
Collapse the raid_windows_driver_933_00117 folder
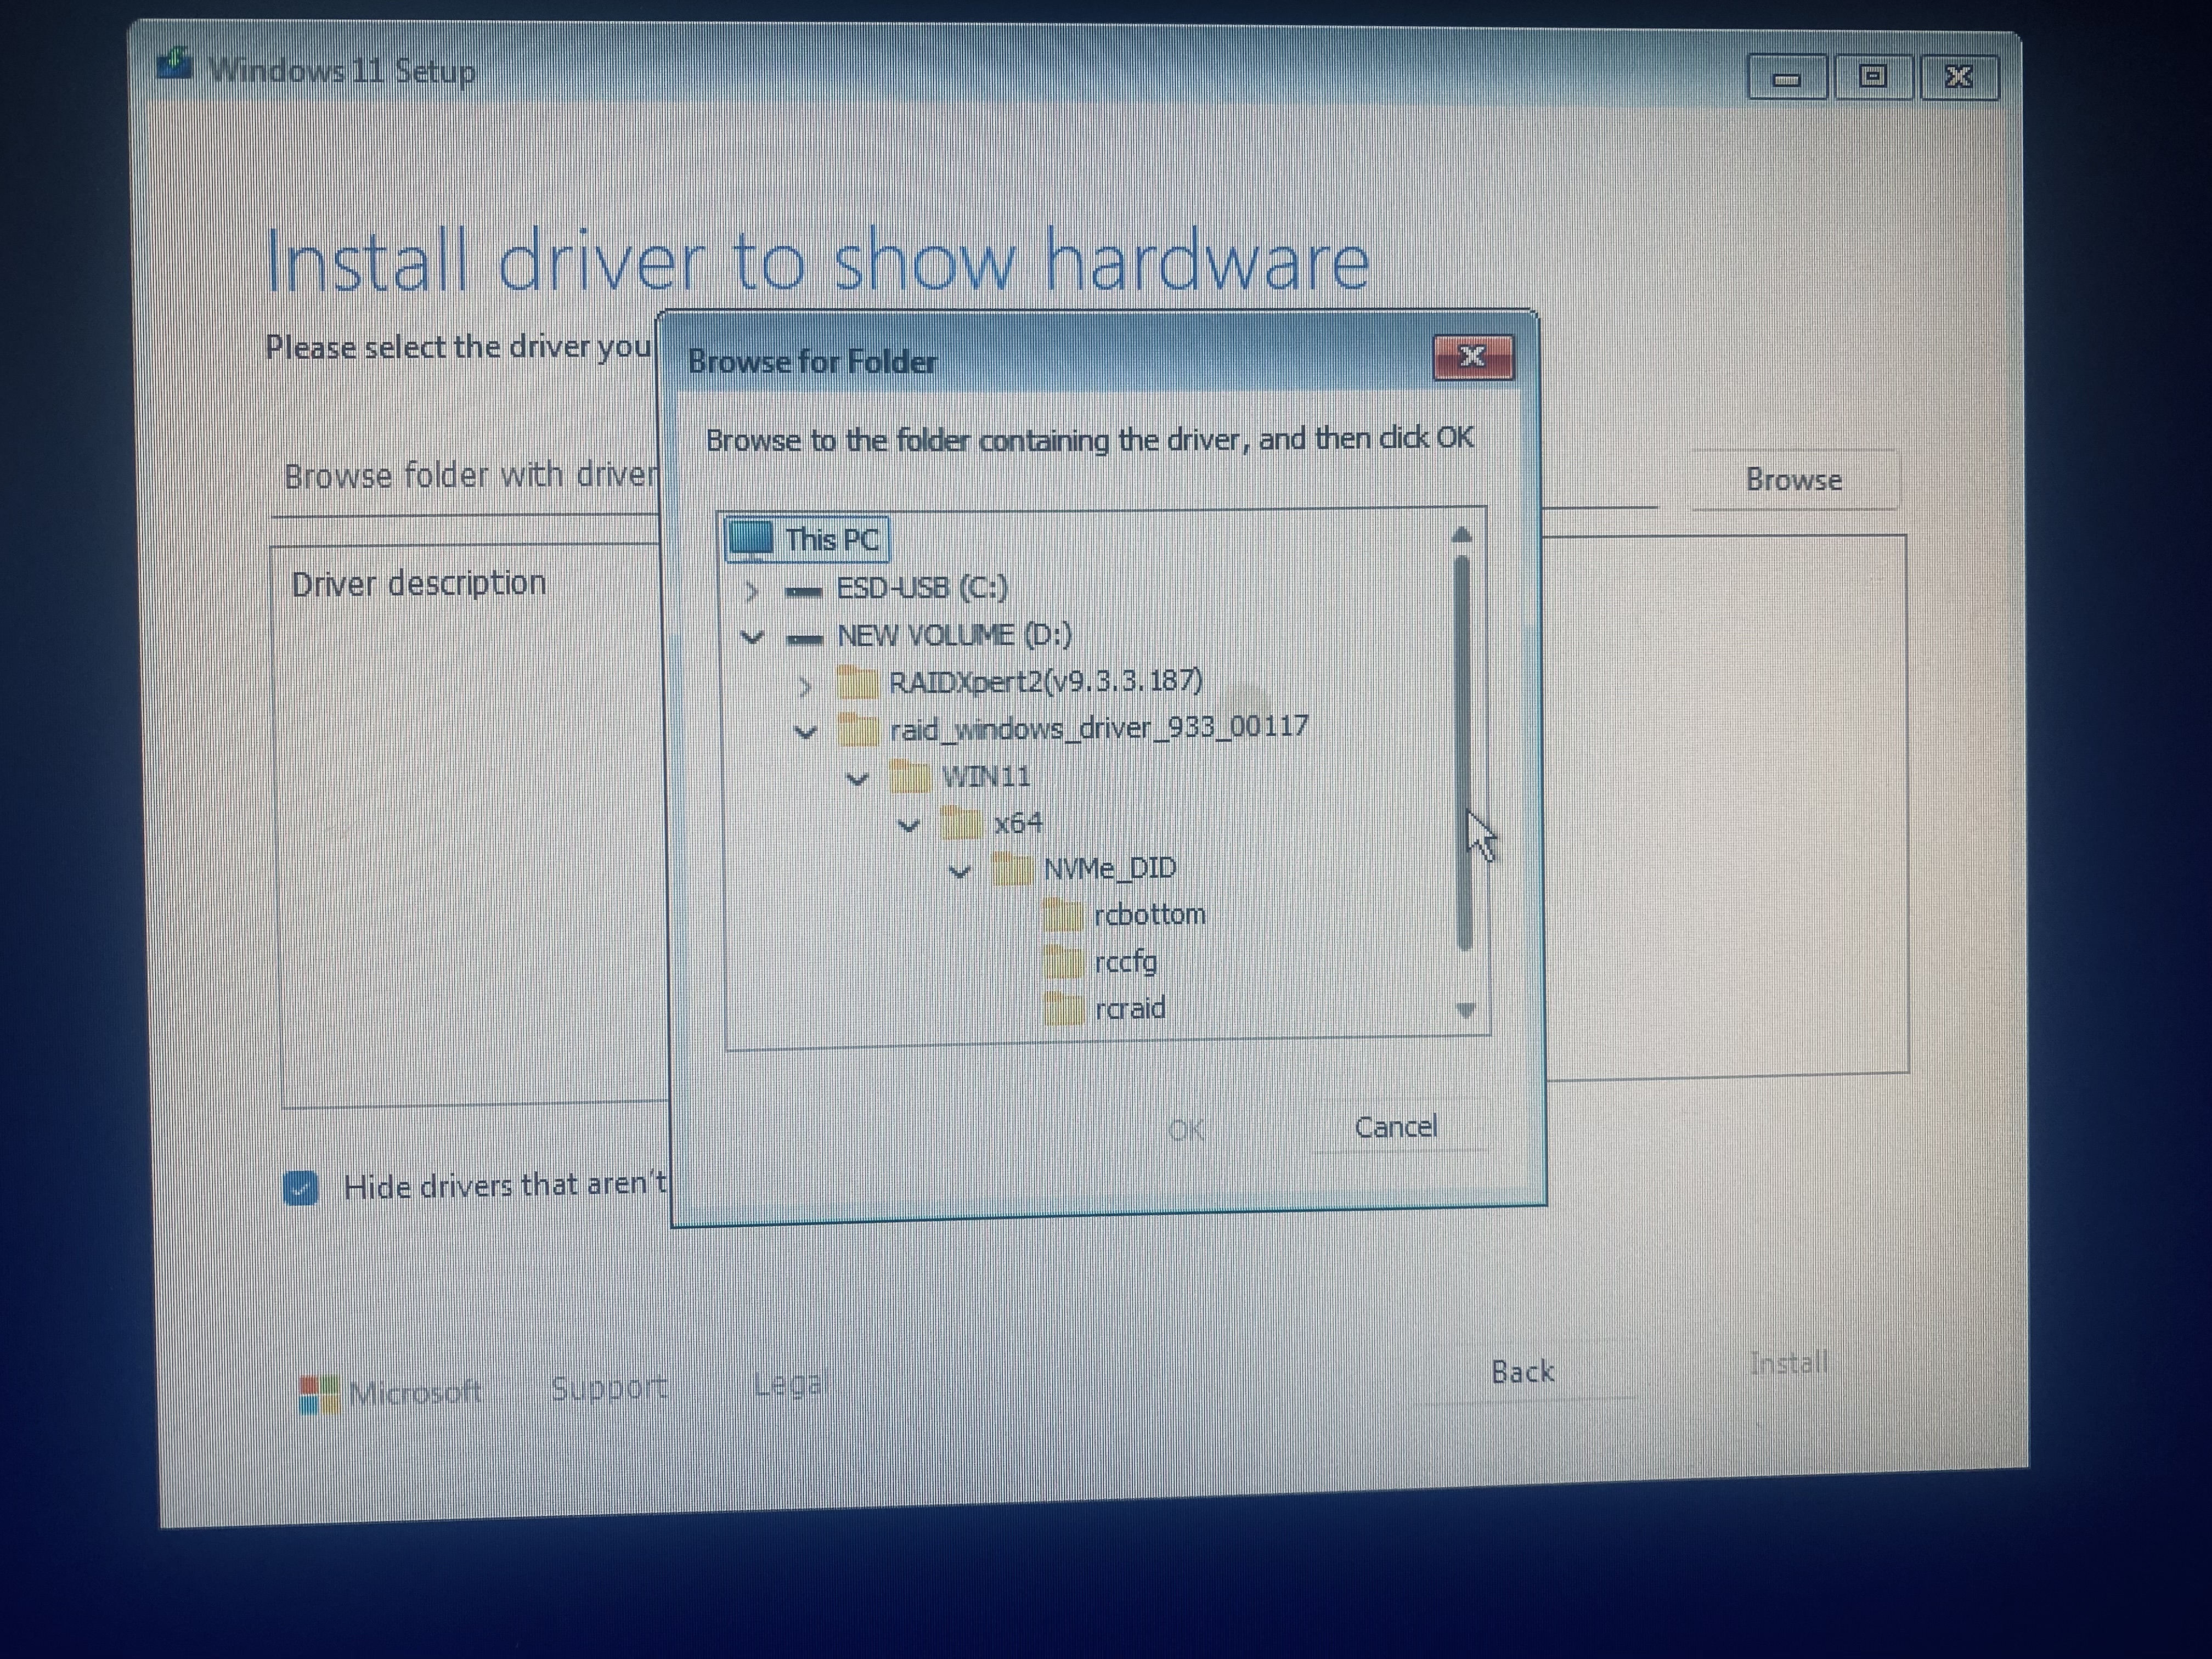point(805,732)
